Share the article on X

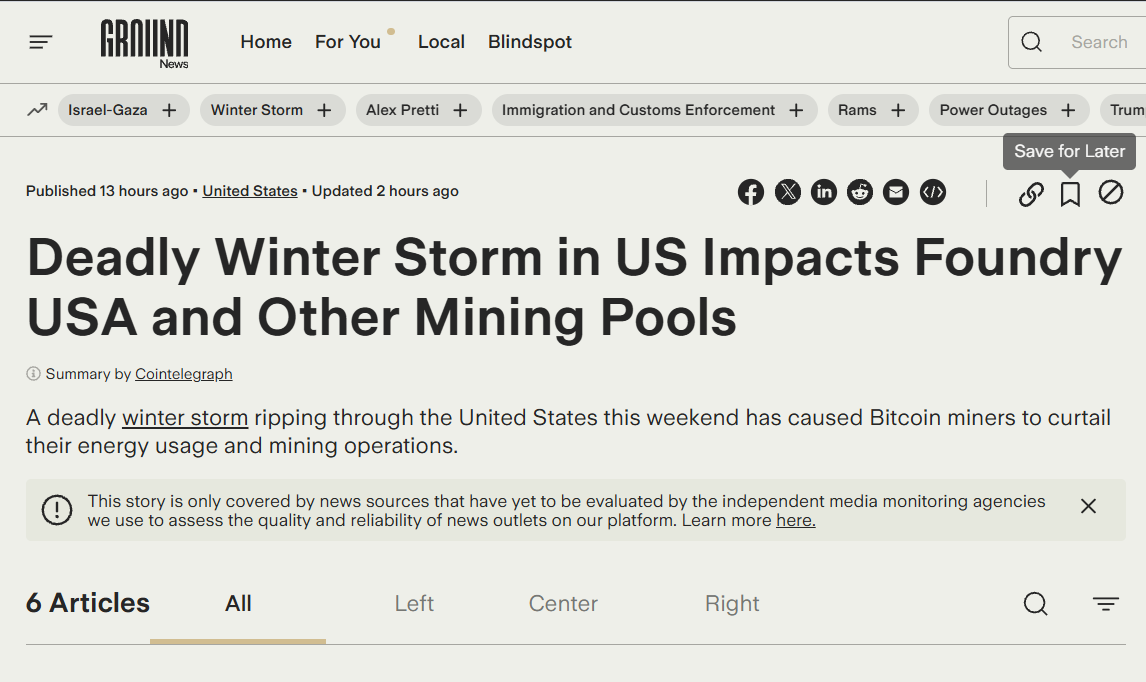click(788, 192)
